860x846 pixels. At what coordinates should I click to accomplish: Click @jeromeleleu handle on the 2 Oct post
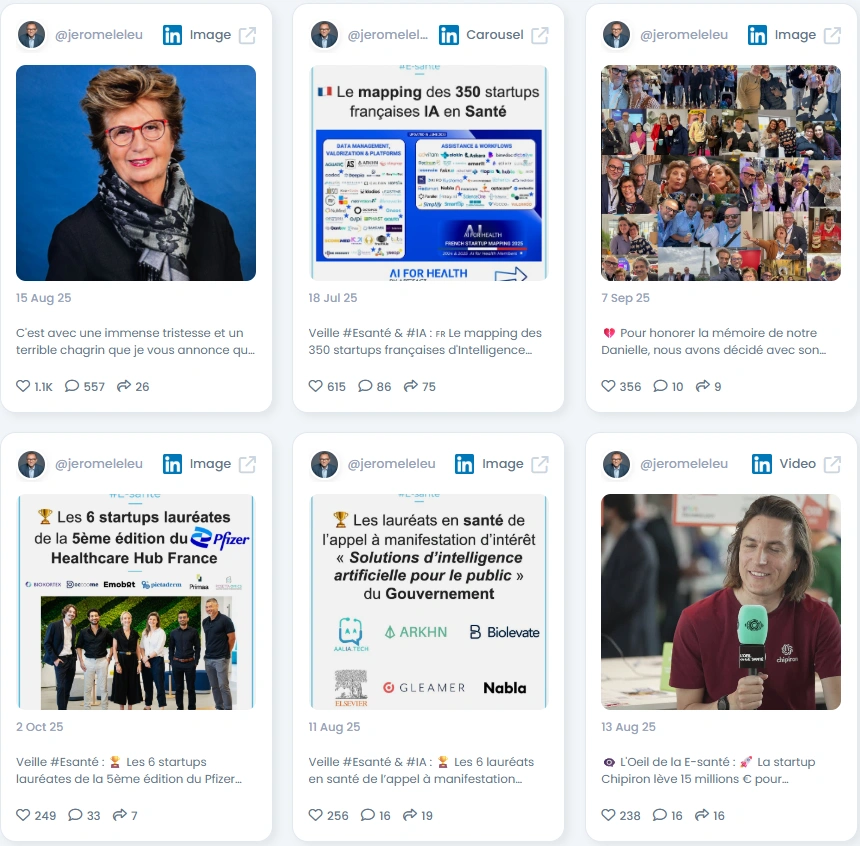99,464
